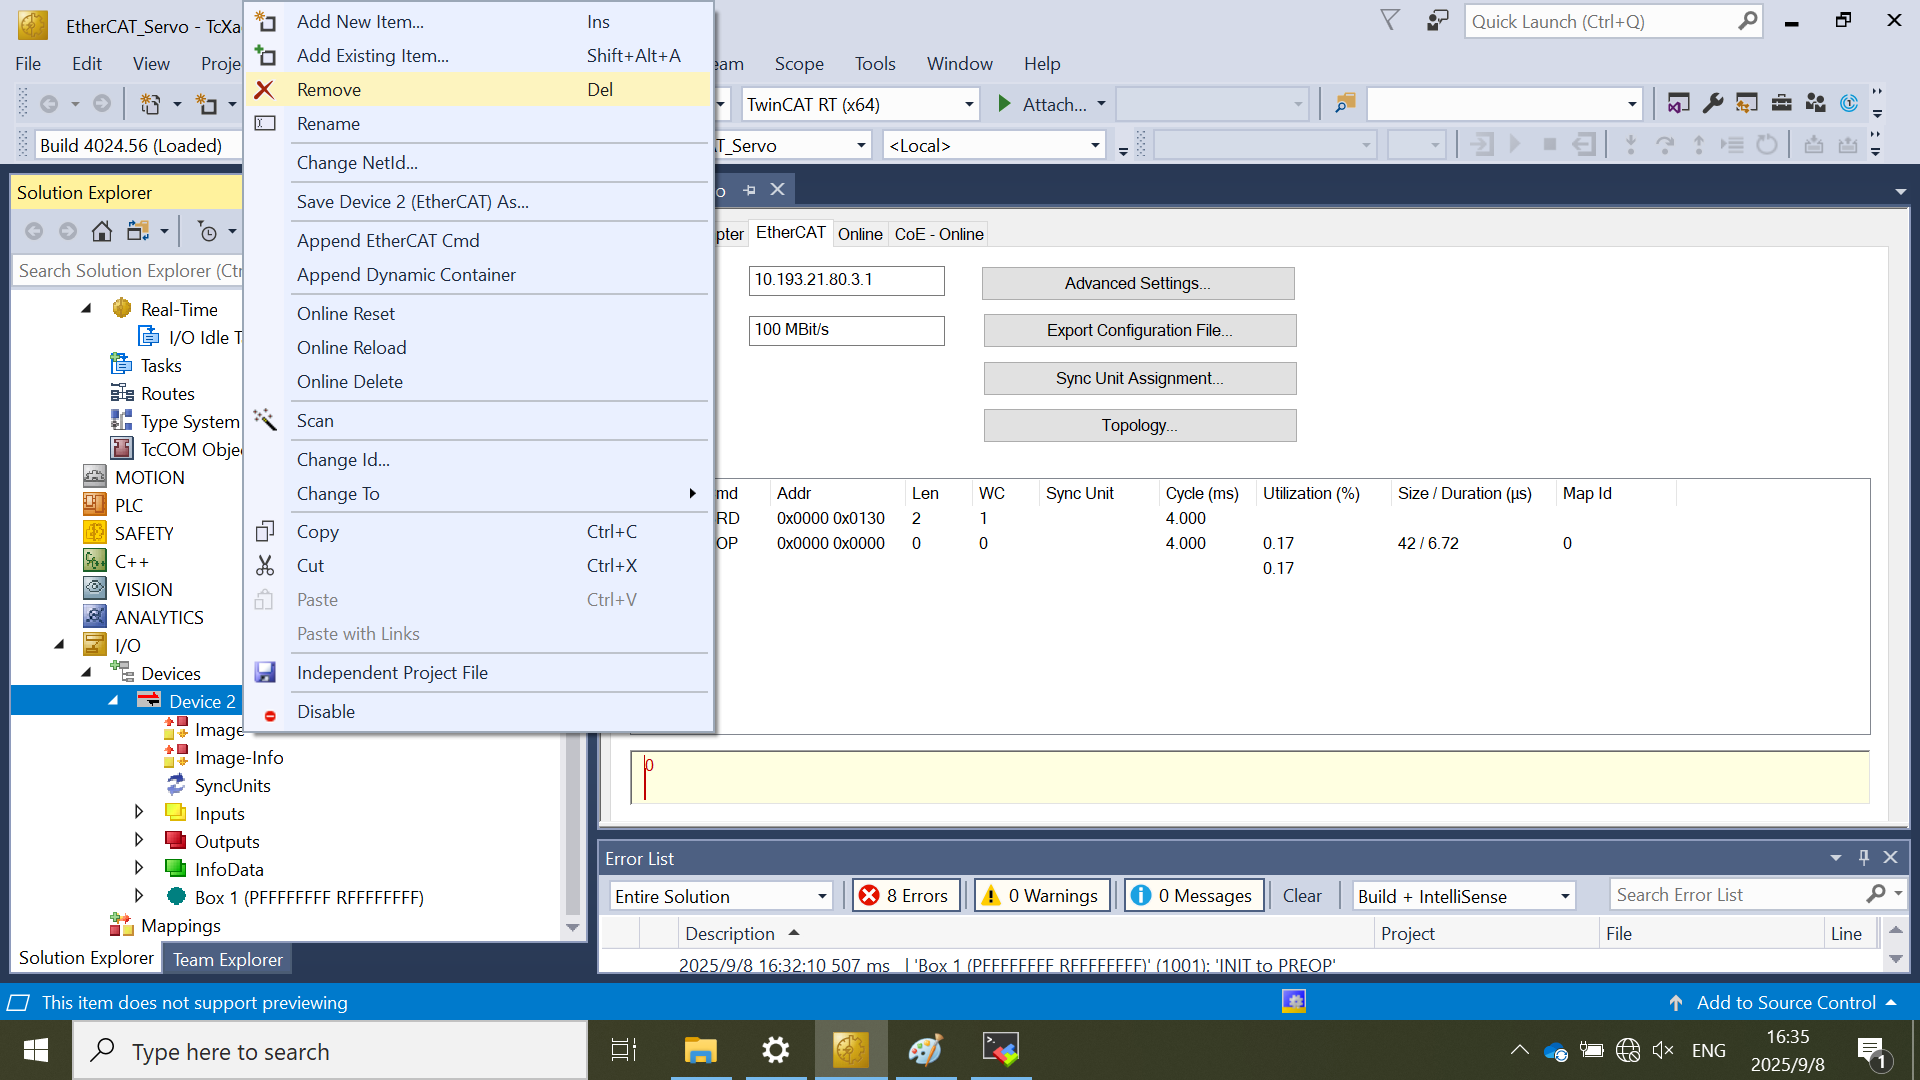The image size is (1920, 1080).
Task: Expand the Box 1 tree node
Action: (x=139, y=896)
